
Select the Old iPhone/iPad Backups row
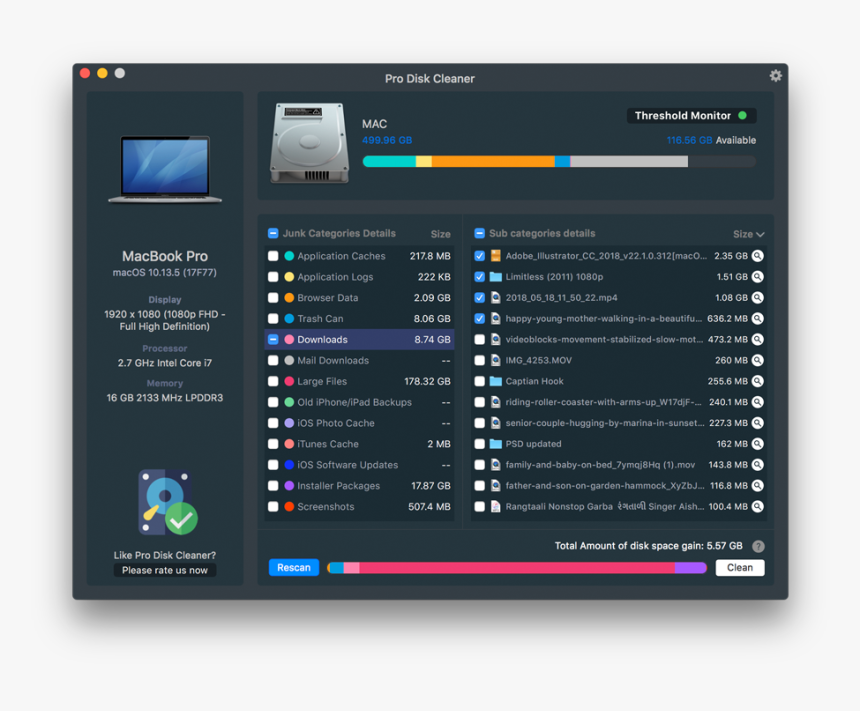[359, 402]
